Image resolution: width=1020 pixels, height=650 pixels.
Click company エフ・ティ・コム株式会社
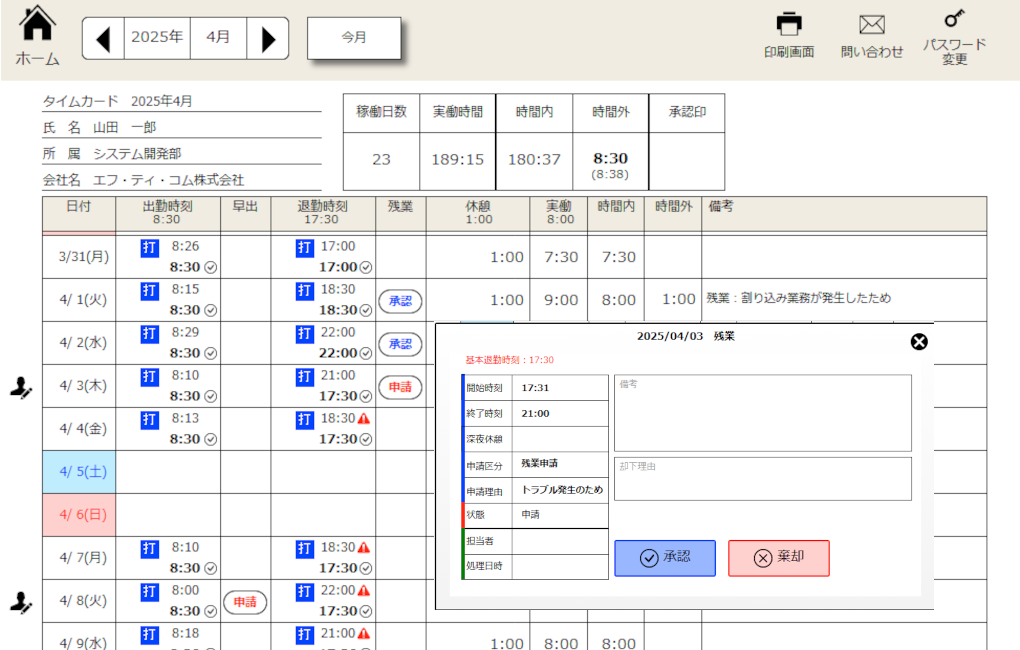point(168,180)
